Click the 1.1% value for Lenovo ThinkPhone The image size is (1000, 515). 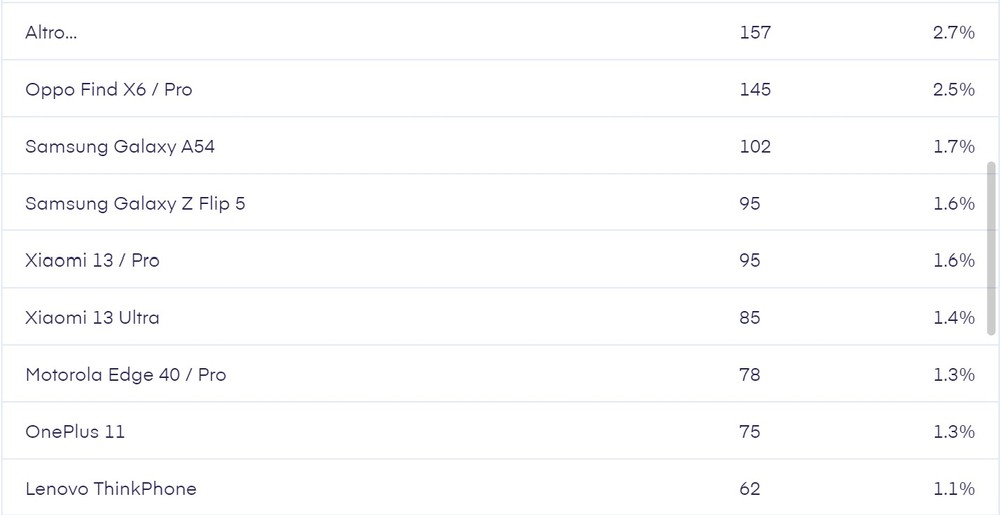click(x=953, y=489)
